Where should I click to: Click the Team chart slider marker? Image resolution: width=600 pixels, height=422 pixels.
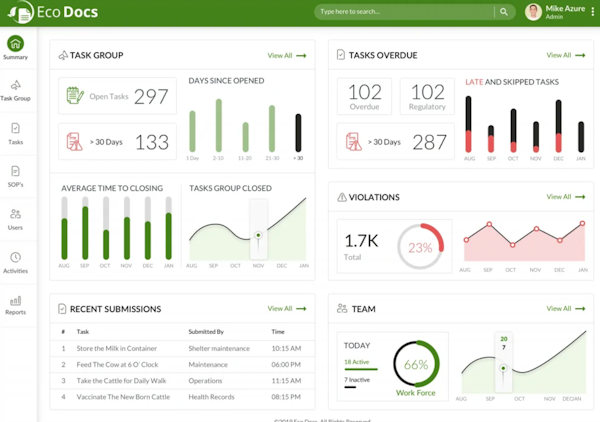click(x=503, y=368)
